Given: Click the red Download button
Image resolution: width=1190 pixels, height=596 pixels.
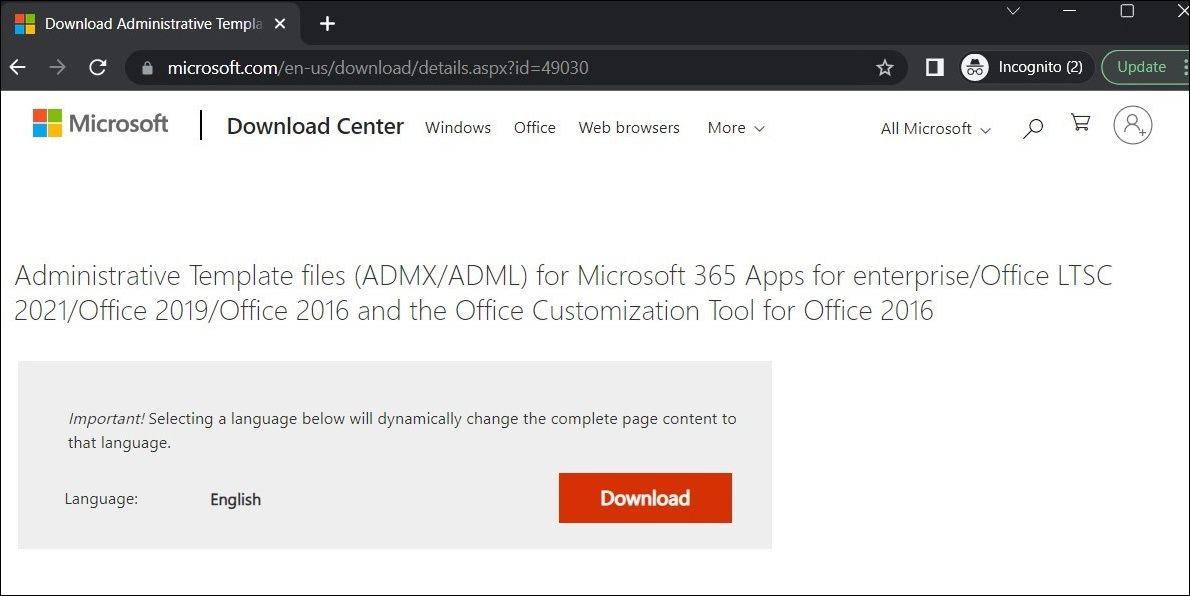Looking at the screenshot, I should click(x=645, y=498).
